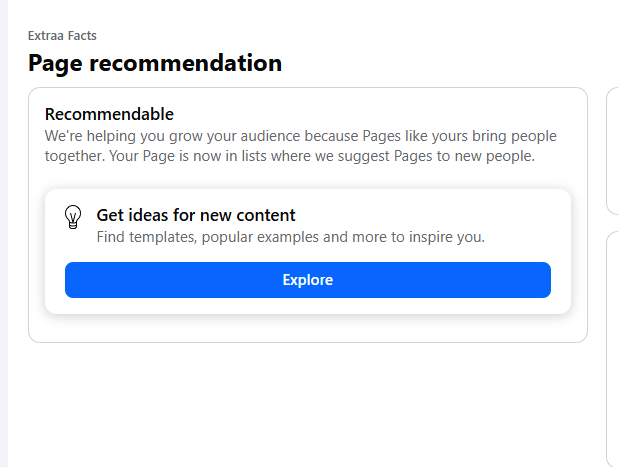Screen dimensions: 618x467
Task: Click the partially visible panel at top right
Action: [612, 150]
